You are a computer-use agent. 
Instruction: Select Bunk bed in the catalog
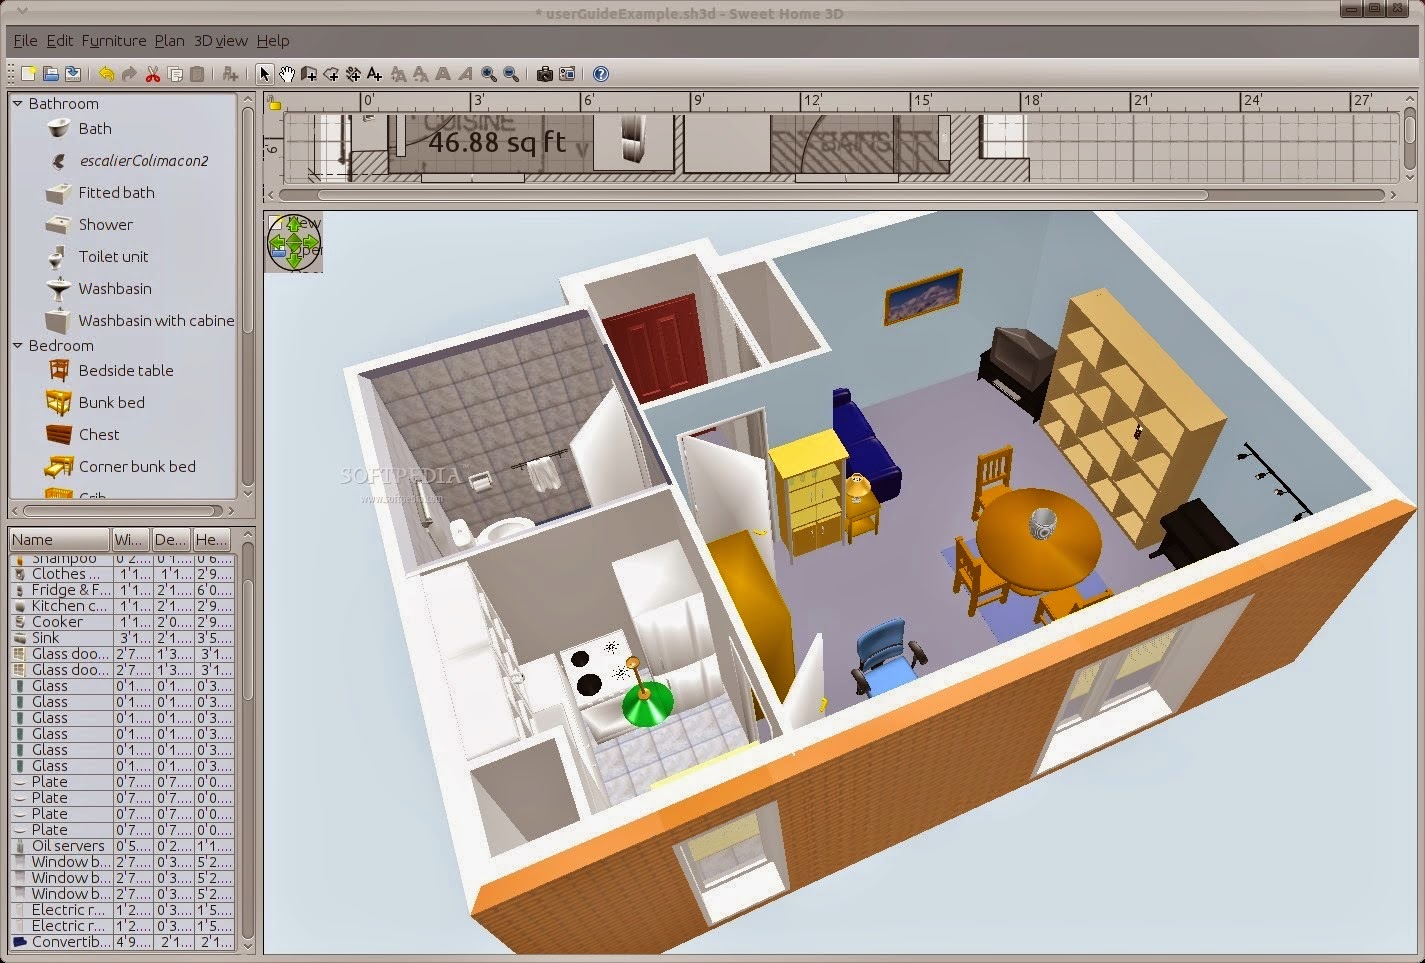(x=112, y=403)
